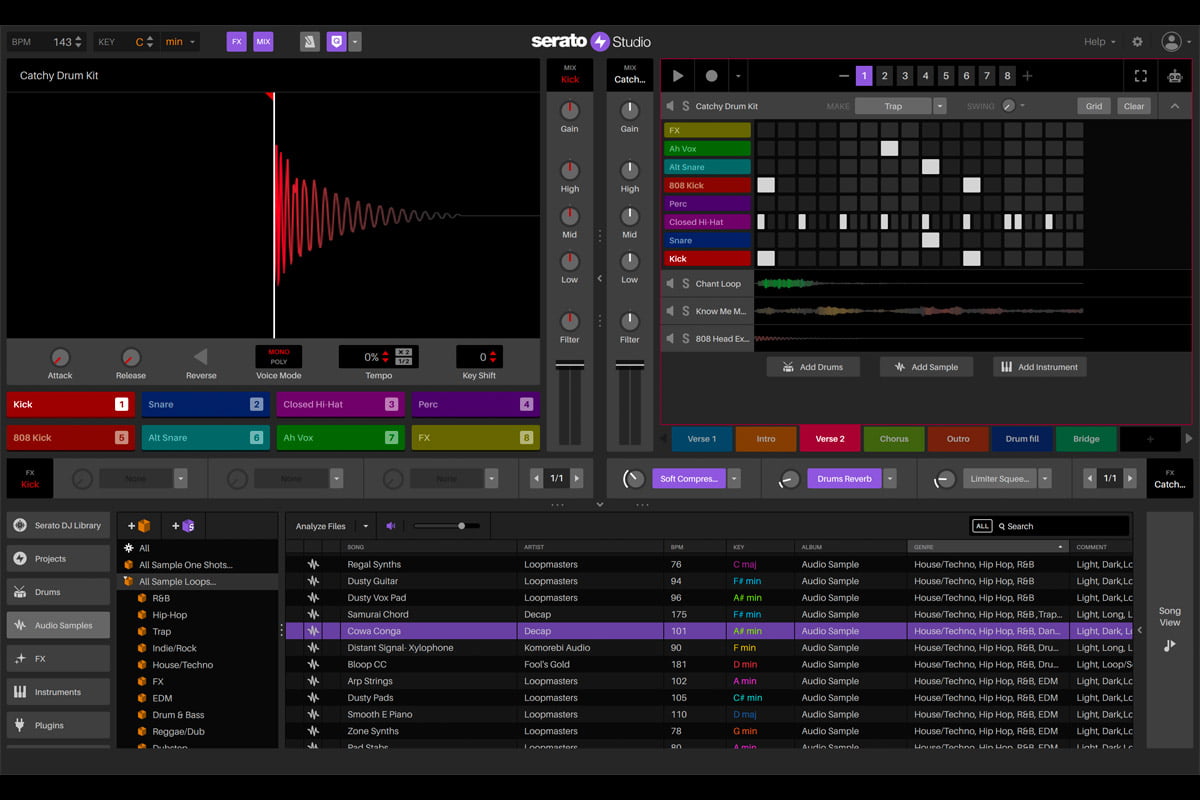
Task: Click the Reverse arrow icon
Action: coord(200,356)
